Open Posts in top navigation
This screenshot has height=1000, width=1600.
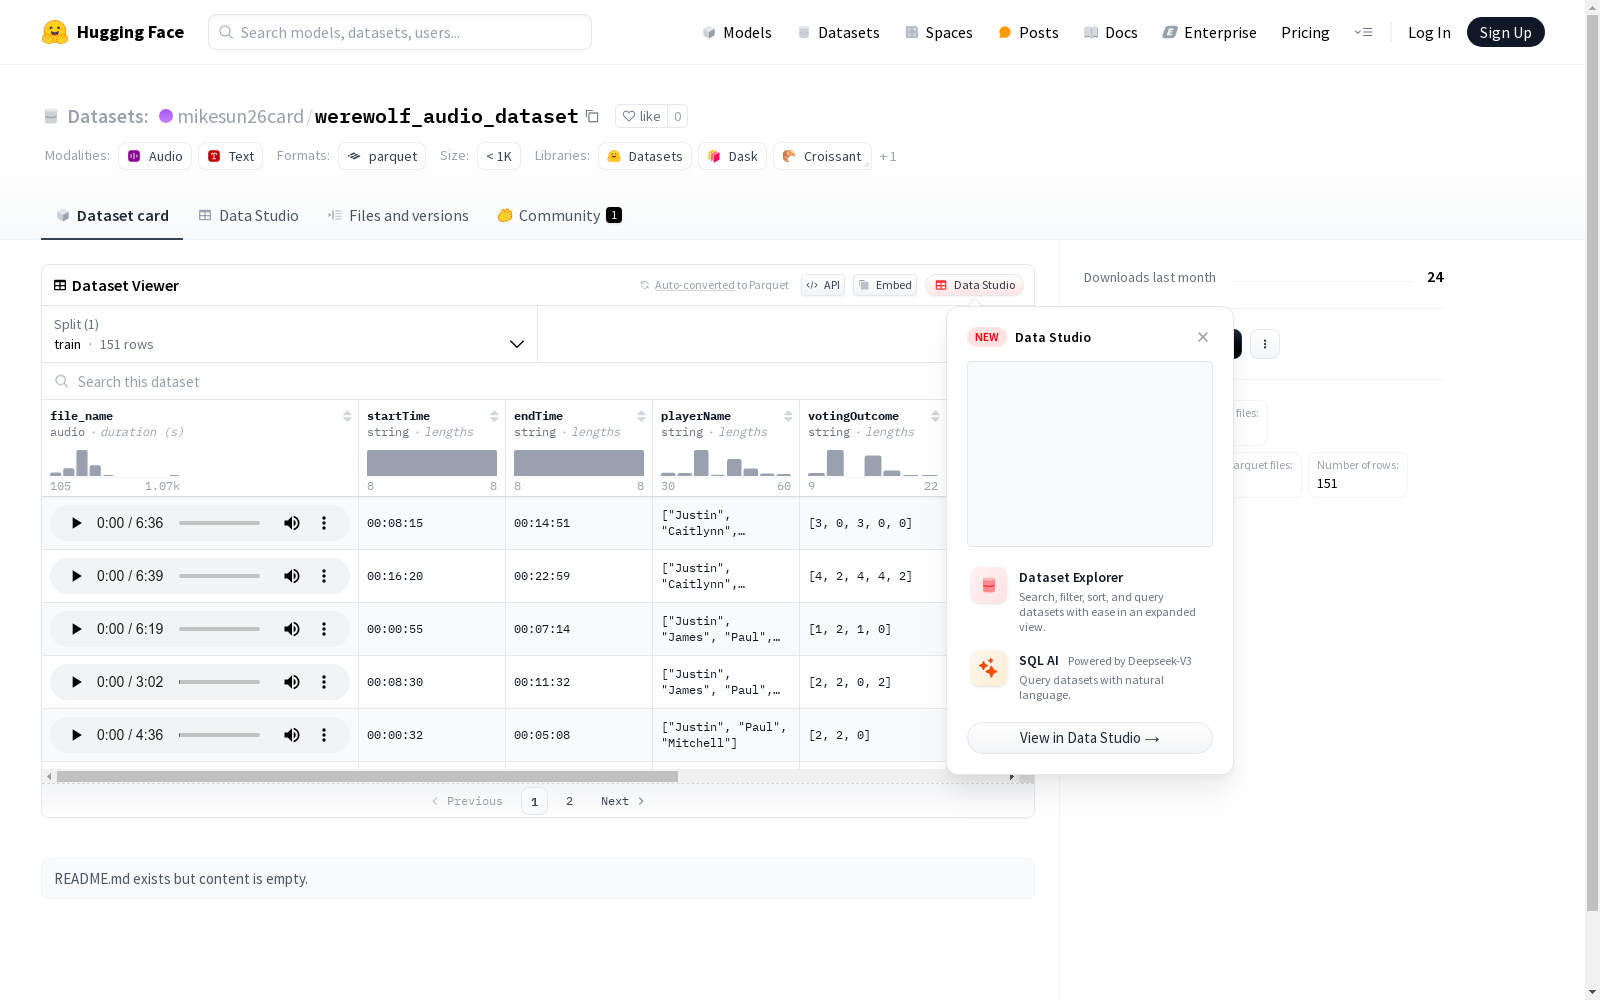click(1028, 32)
